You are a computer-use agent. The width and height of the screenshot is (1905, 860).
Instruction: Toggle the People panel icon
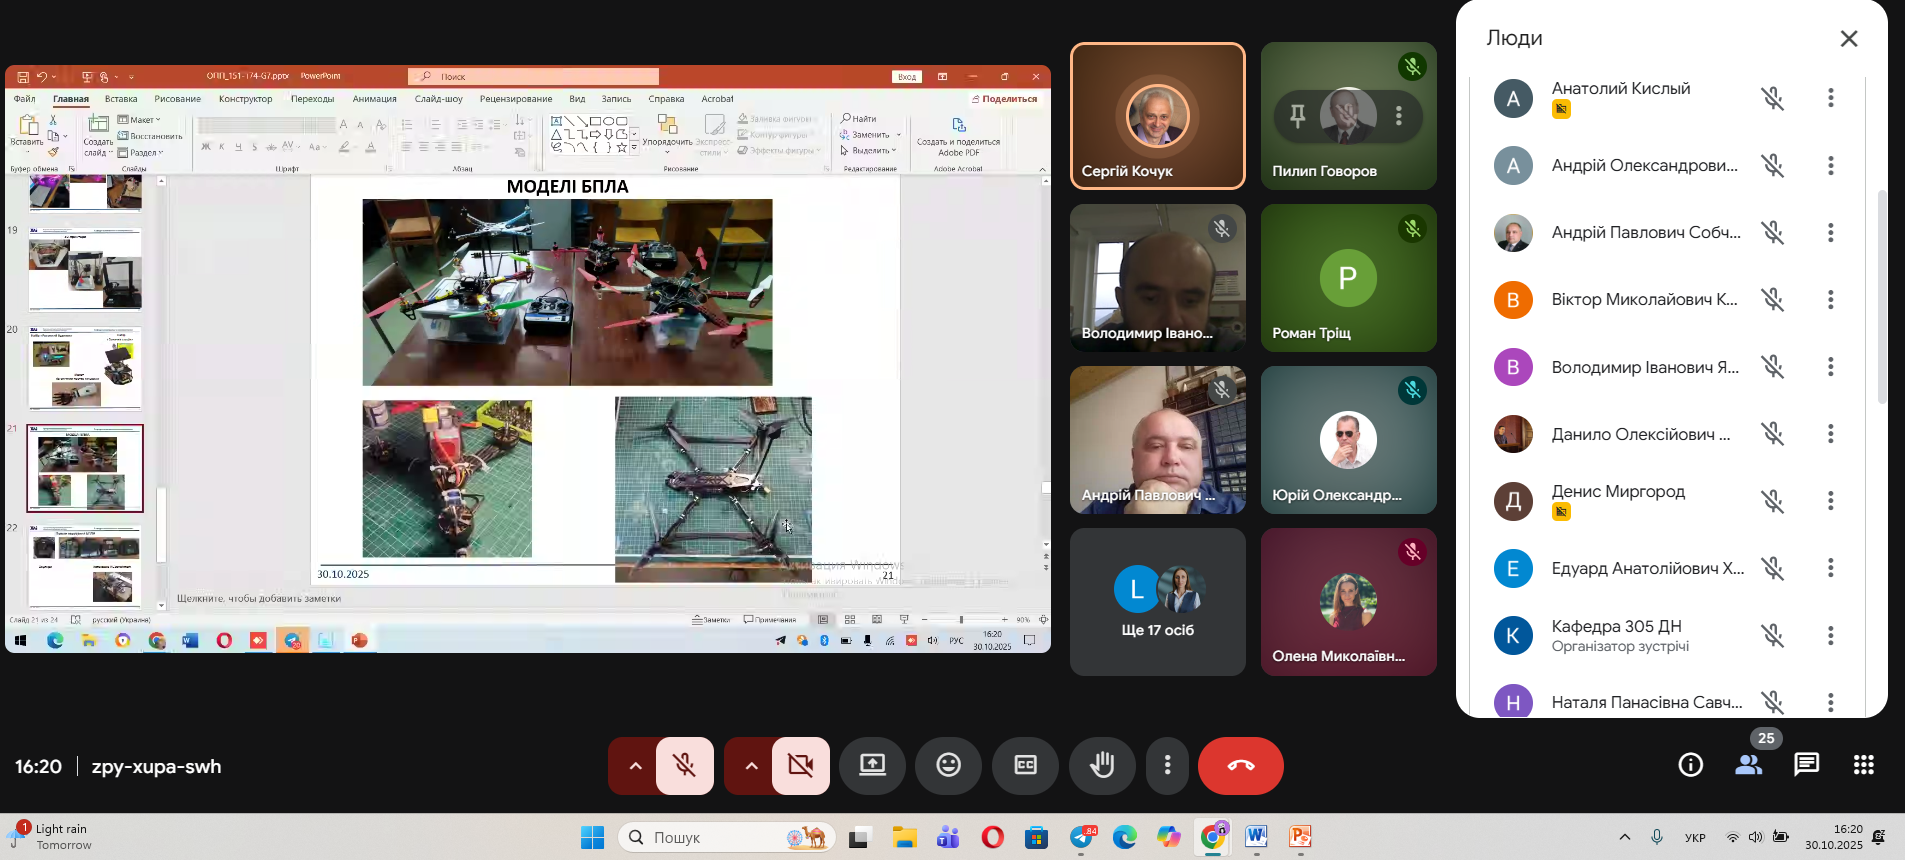coord(1748,765)
